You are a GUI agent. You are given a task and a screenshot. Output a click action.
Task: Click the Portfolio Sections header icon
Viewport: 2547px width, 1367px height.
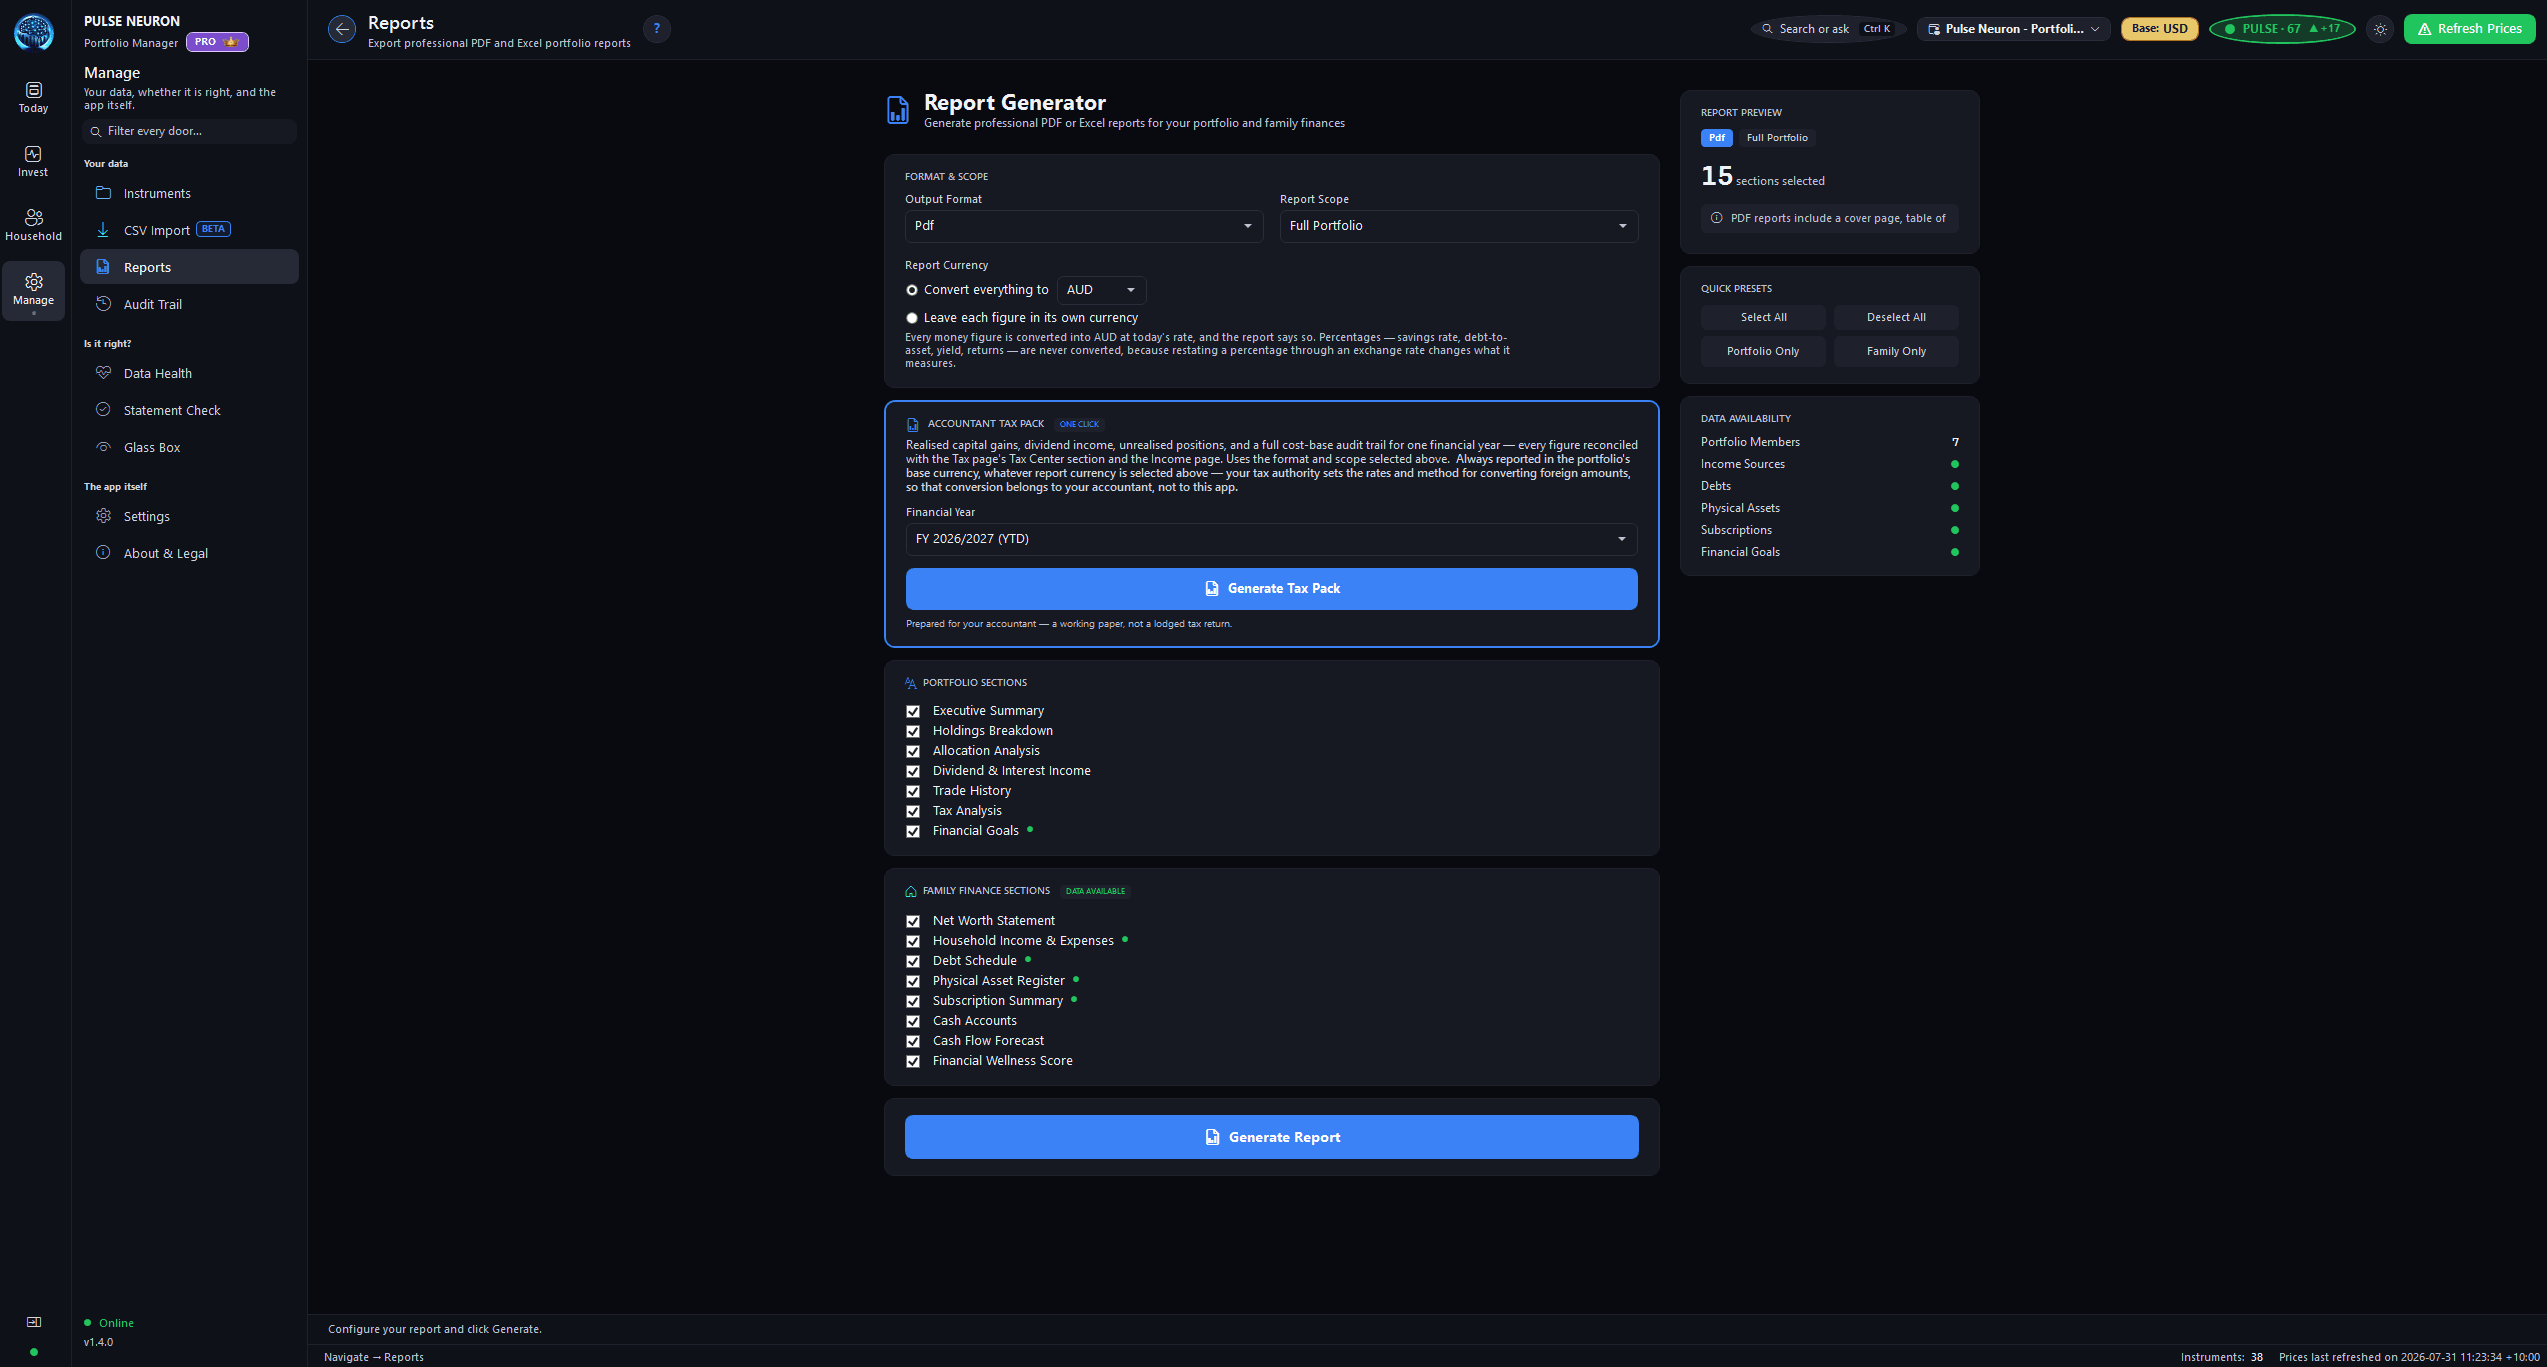[x=911, y=683]
